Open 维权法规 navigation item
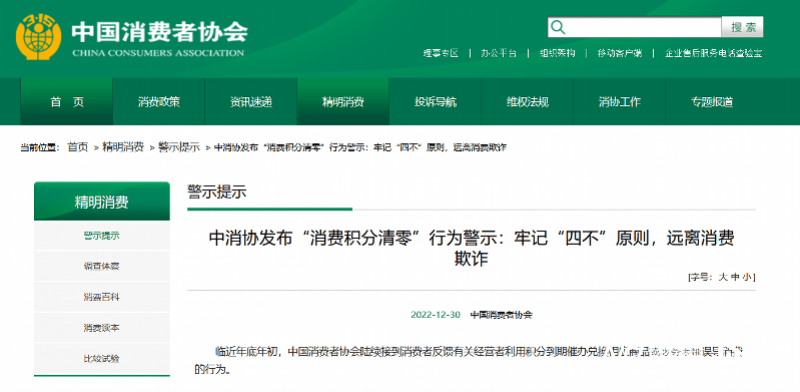 (528, 102)
